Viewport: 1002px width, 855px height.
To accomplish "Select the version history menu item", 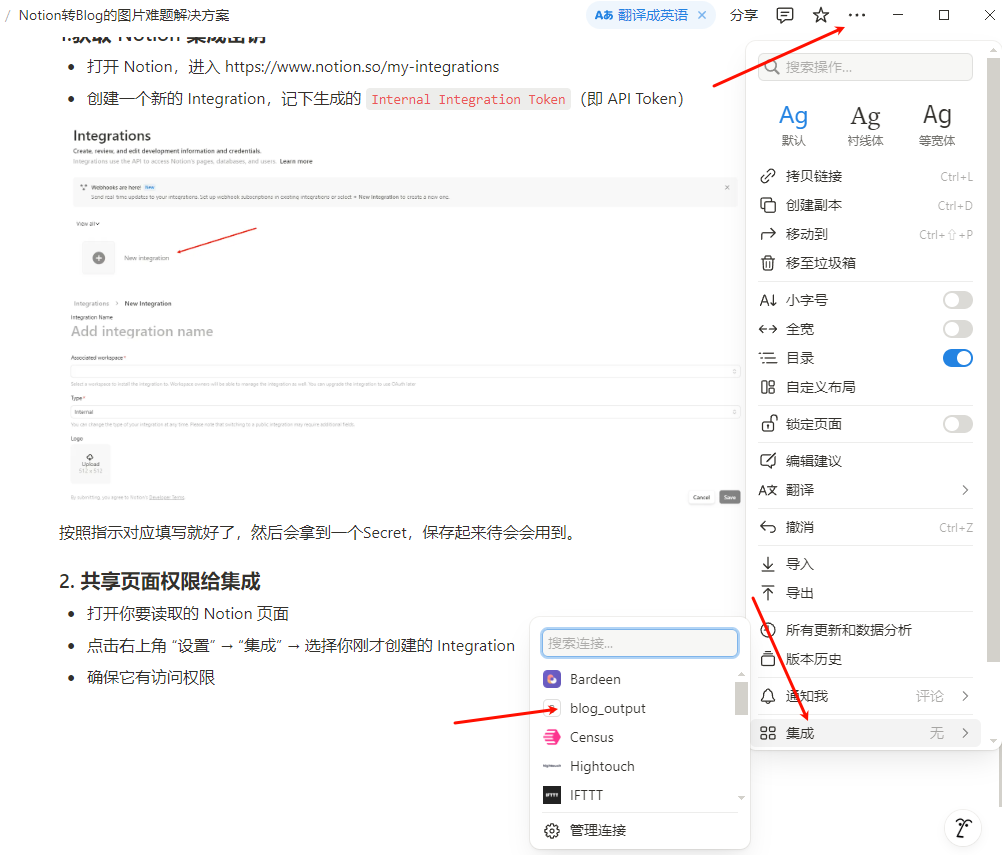I will point(865,659).
